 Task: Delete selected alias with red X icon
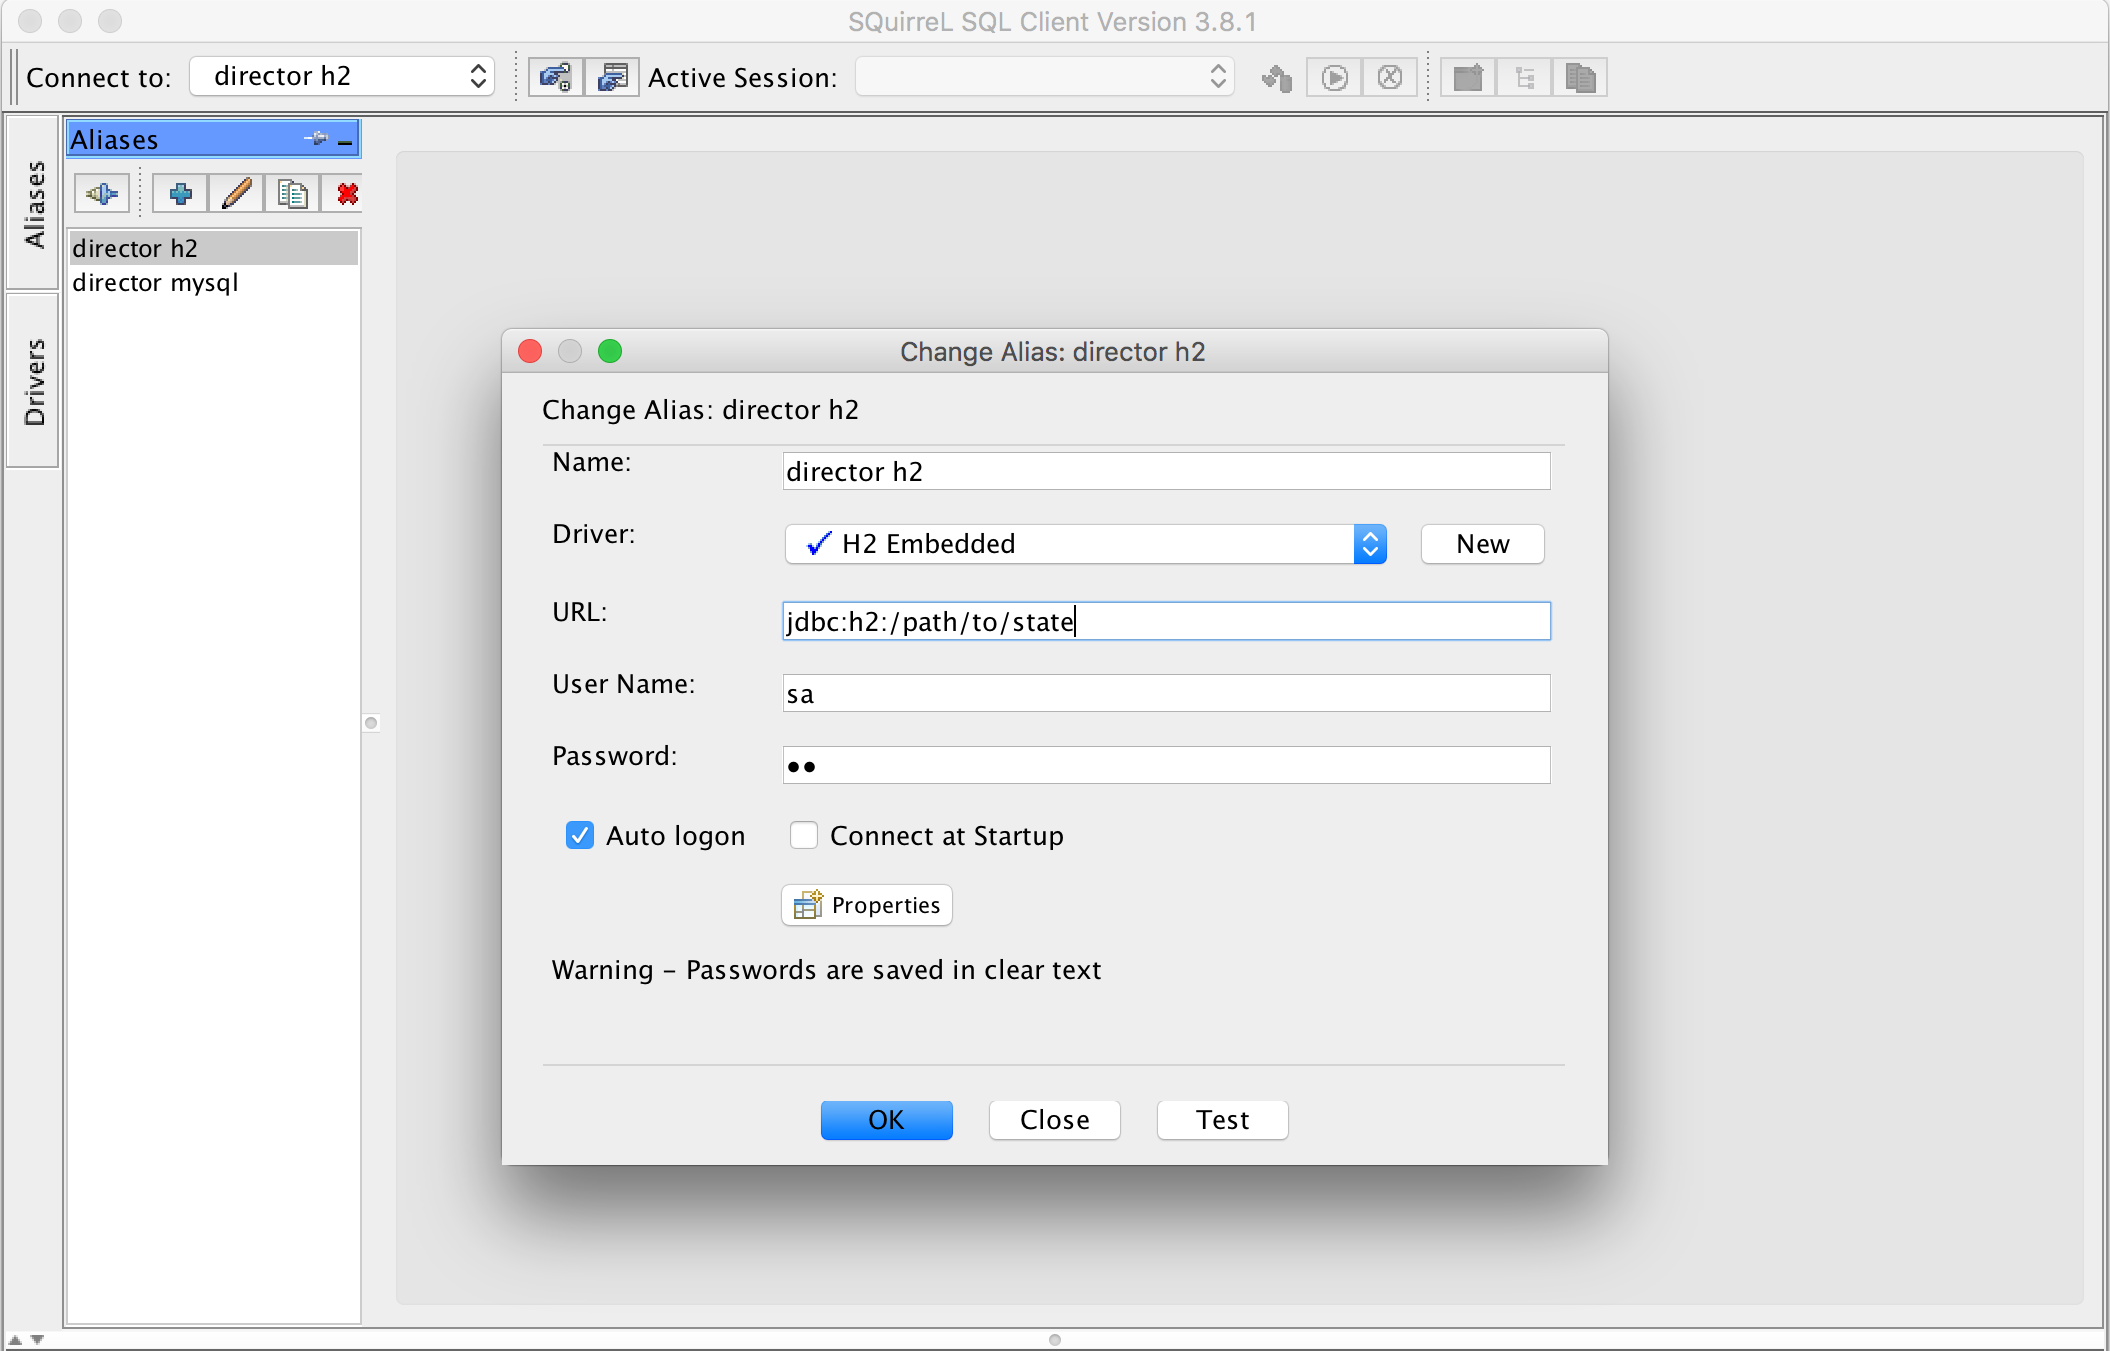(x=347, y=193)
